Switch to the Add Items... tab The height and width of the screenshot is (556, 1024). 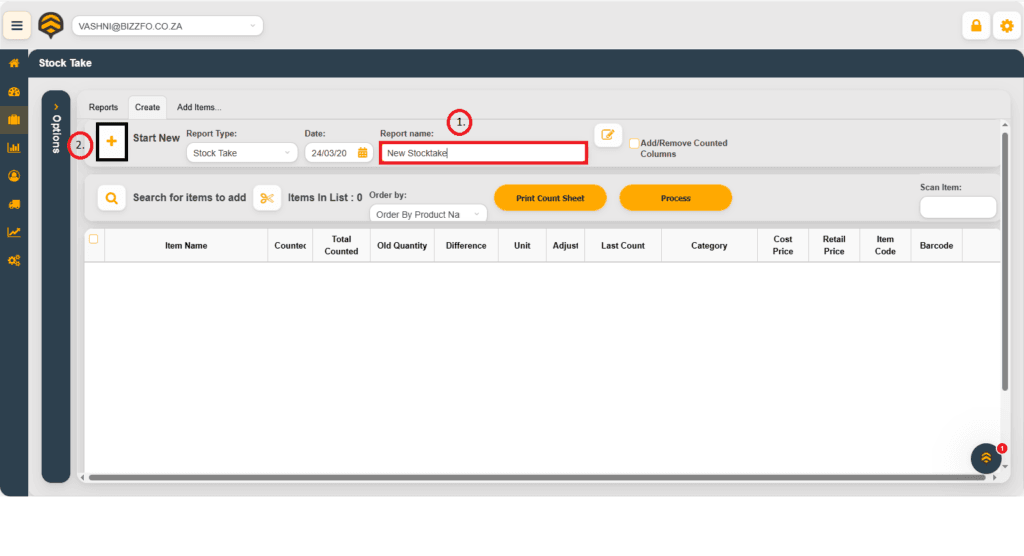pyautogui.click(x=199, y=107)
